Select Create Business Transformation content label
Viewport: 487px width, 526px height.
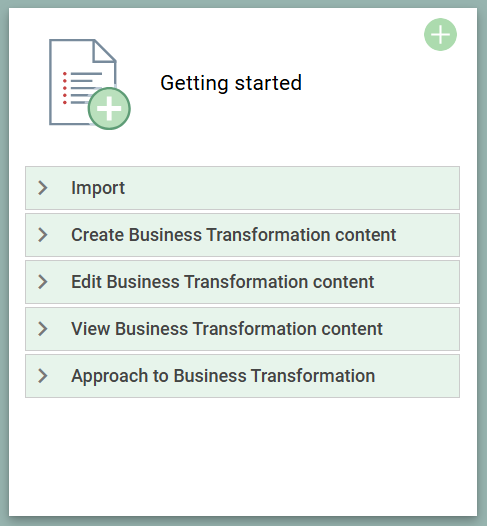coord(233,235)
